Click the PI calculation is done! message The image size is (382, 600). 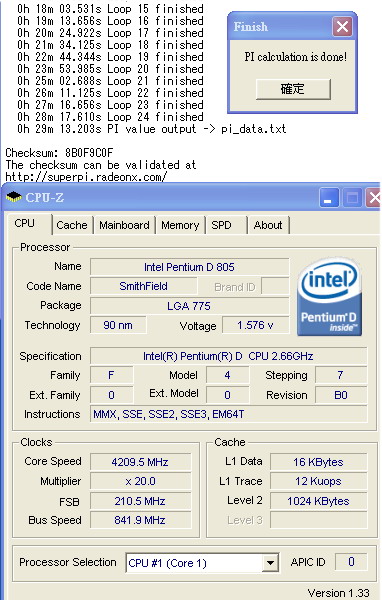[x=295, y=57]
